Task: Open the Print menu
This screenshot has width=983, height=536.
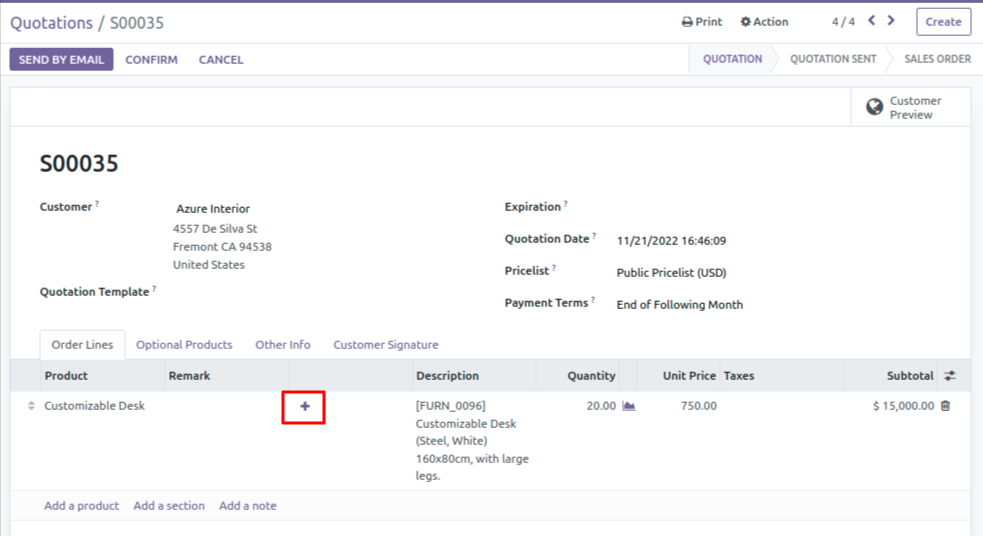Action: click(702, 22)
